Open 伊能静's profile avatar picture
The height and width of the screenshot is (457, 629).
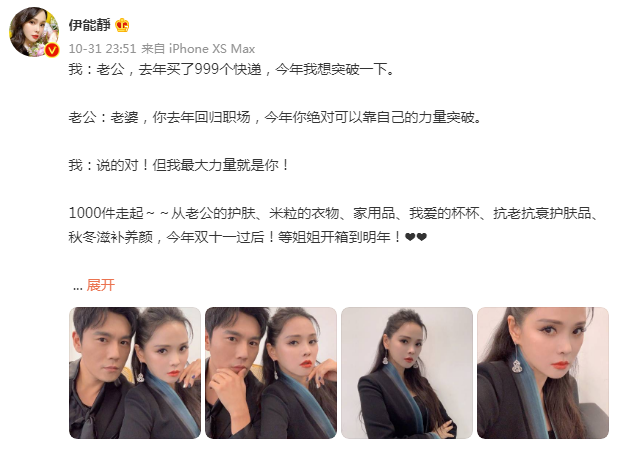pos(34,32)
